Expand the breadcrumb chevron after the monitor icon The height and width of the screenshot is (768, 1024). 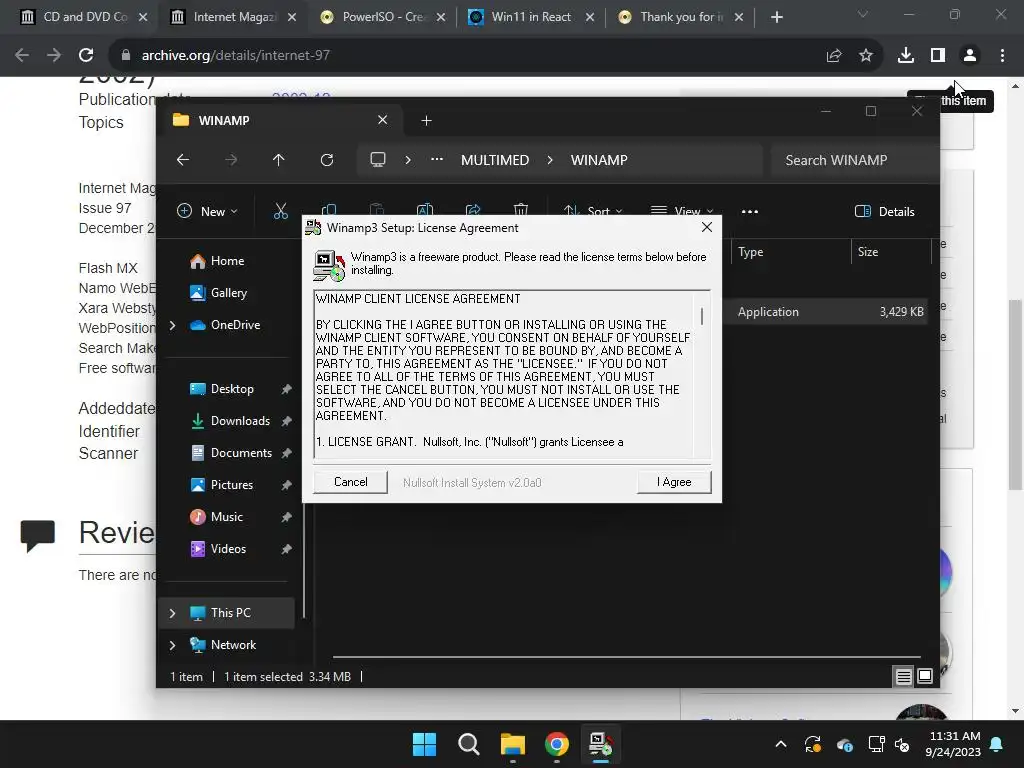(x=408, y=160)
